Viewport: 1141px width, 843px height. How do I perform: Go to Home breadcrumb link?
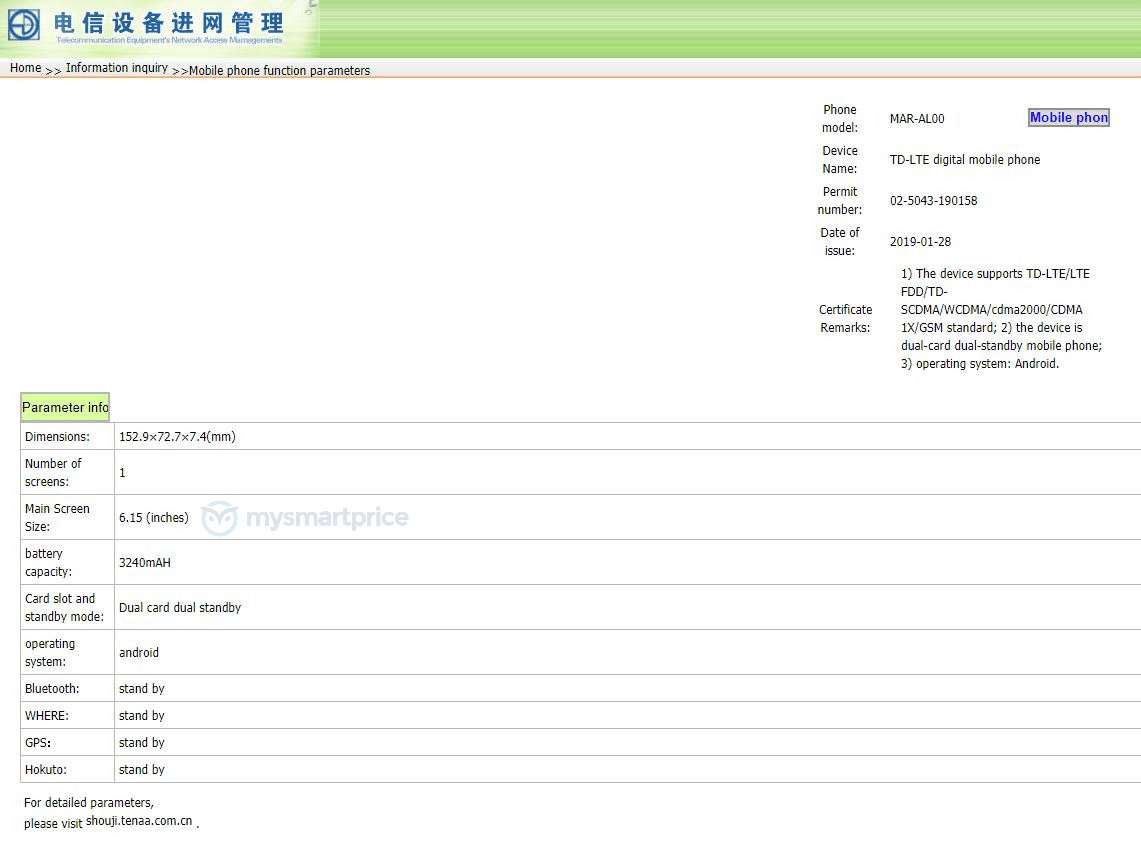25,68
